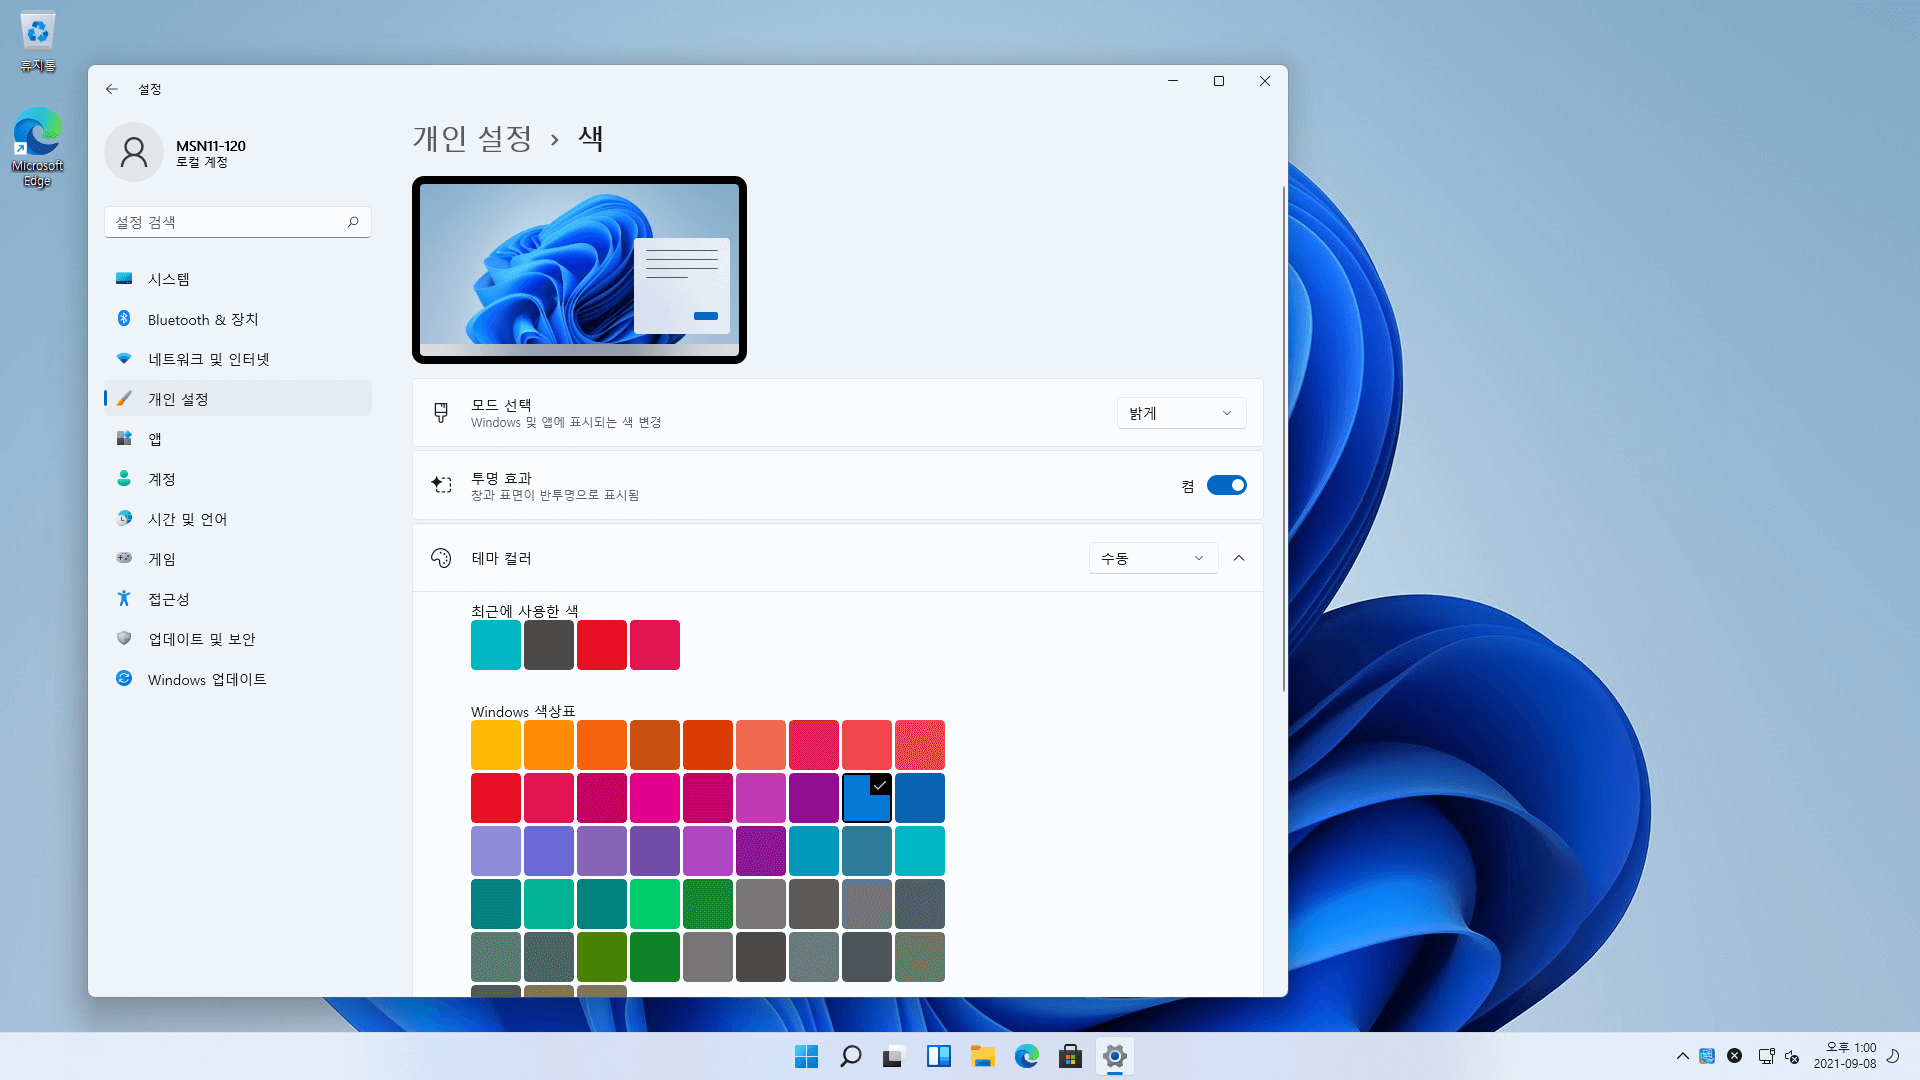This screenshot has height=1080, width=1920.
Task: Click the Settings gear on taskbar
Action: click(x=1115, y=1056)
